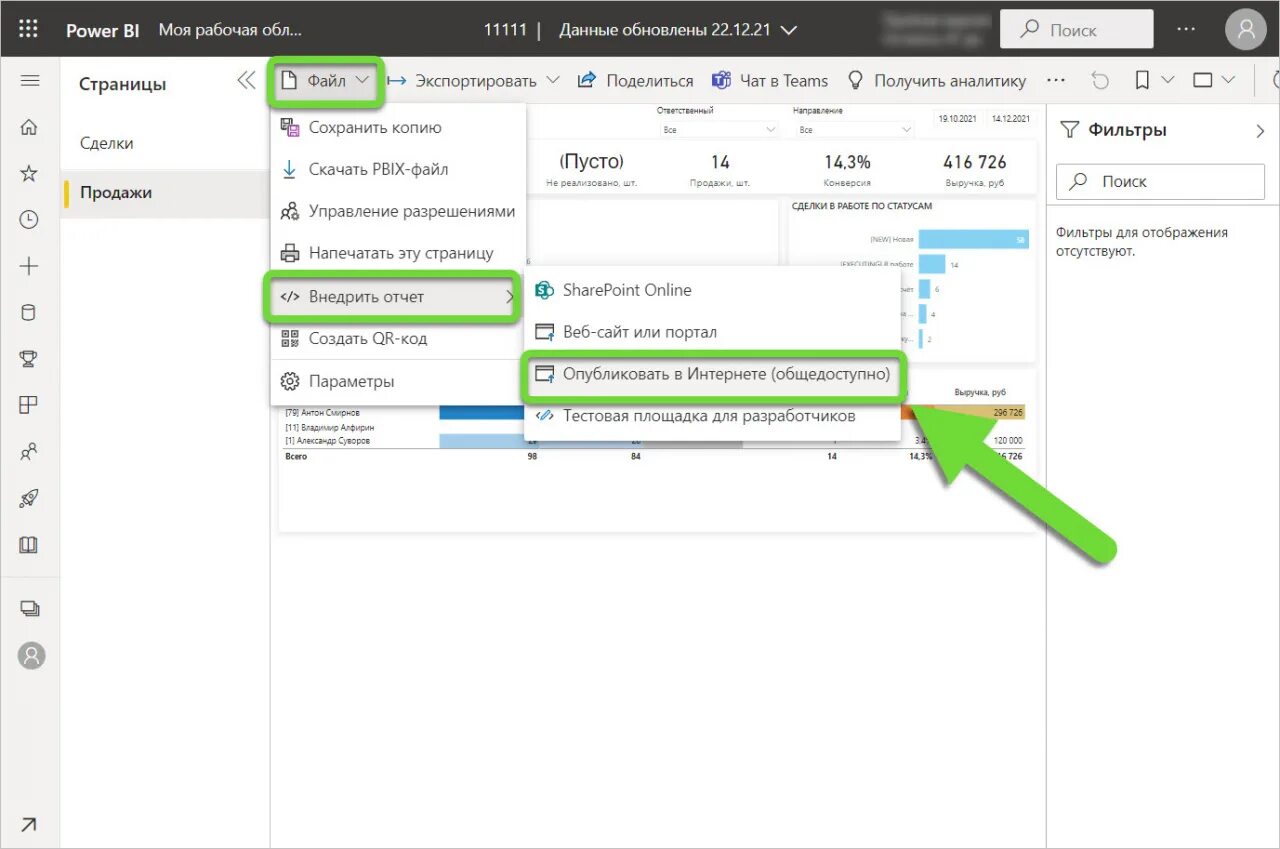Switch to the Продажи page
1280x849 pixels.
point(164,193)
